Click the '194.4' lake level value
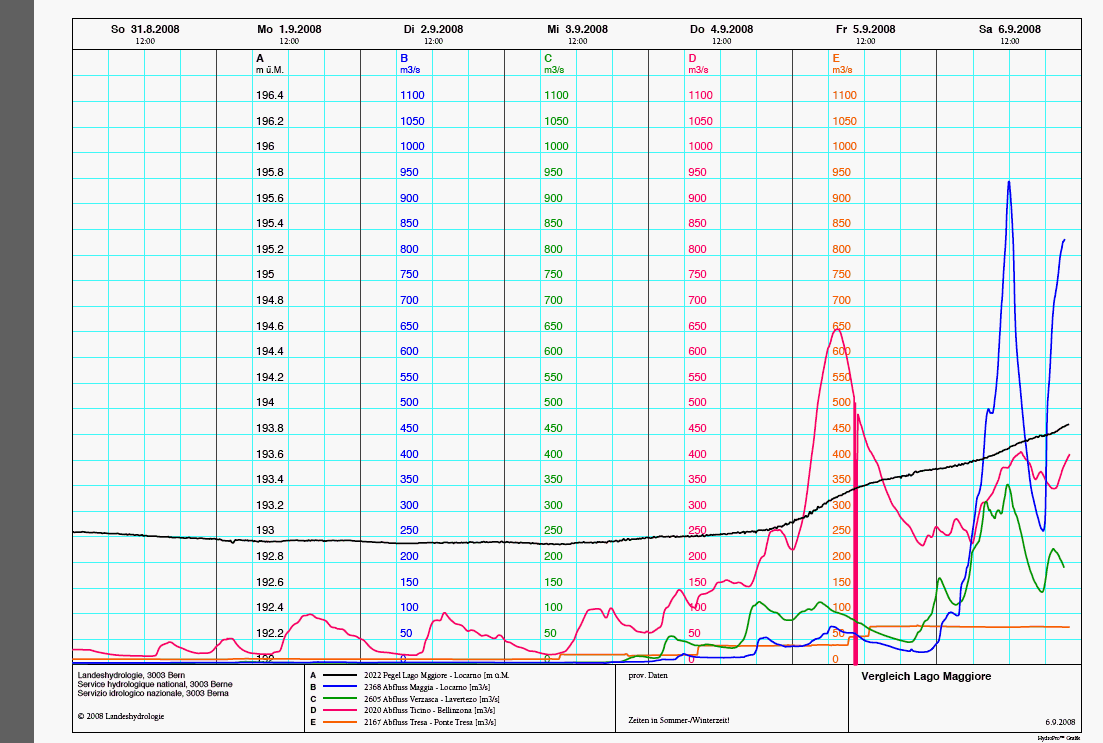The width and height of the screenshot is (1103, 743). [x=270, y=351]
